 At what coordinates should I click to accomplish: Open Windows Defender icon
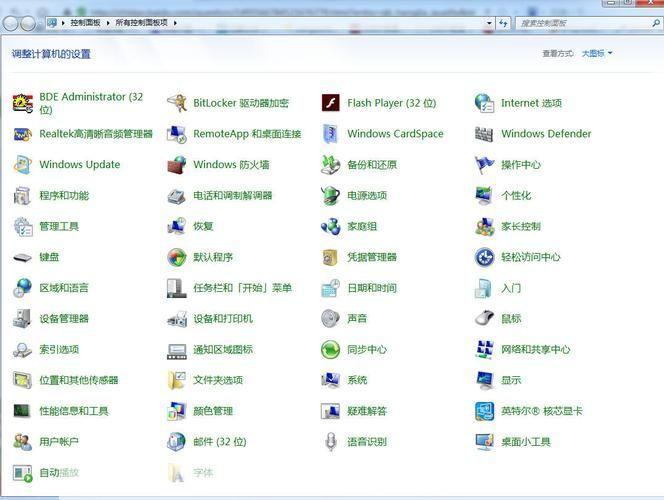[x=484, y=134]
